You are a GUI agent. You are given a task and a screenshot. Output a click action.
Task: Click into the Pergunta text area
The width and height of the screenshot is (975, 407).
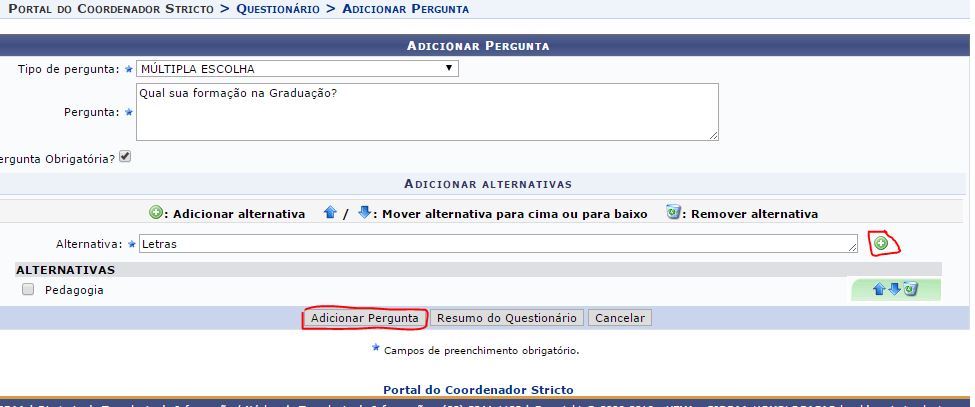click(427, 111)
